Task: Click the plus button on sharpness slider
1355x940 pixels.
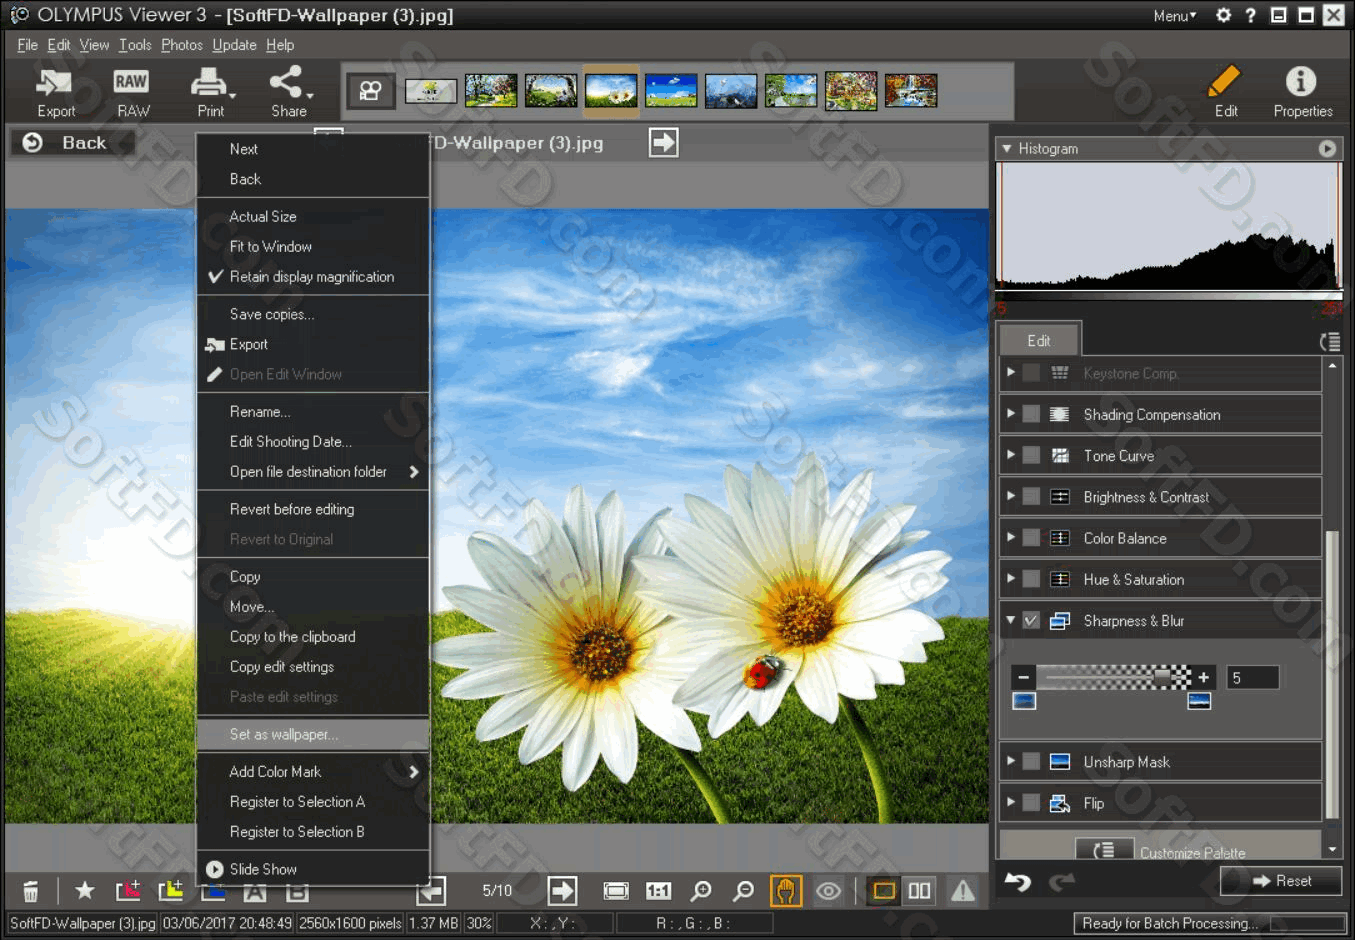Action: (x=1203, y=677)
